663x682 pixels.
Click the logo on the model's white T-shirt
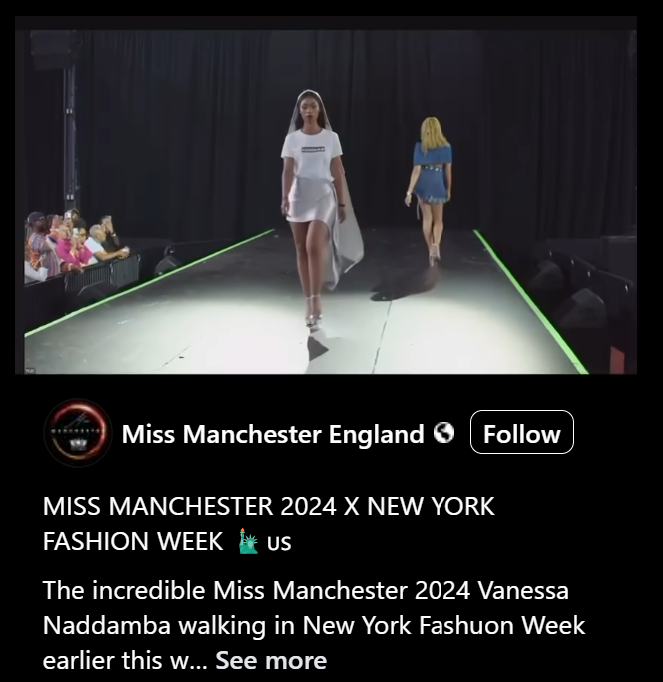[313, 149]
